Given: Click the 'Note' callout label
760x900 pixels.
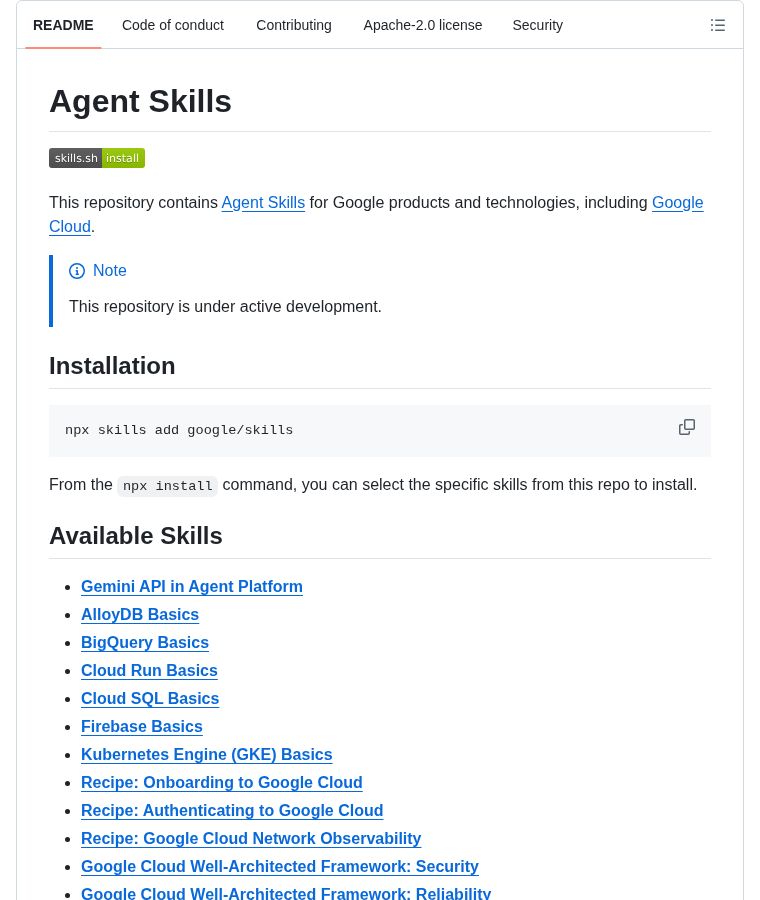Looking at the screenshot, I should [110, 270].
